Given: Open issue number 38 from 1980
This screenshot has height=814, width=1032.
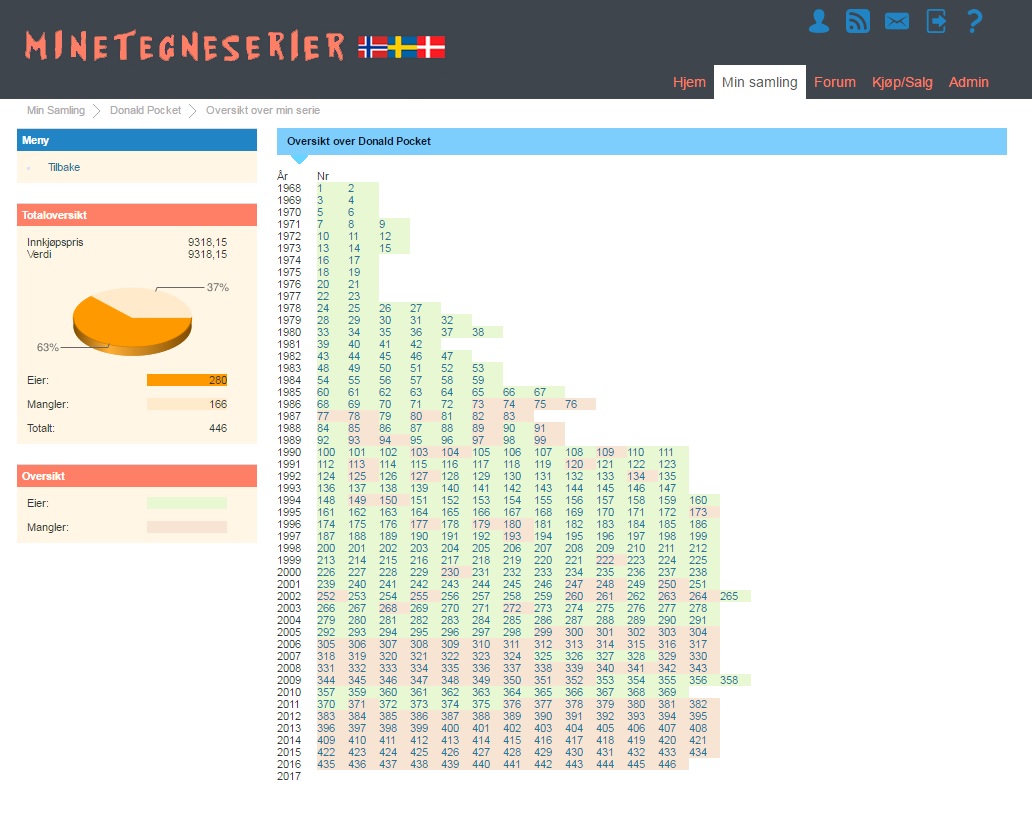Looking at the screenshot, I should click(x=478, y=332).
